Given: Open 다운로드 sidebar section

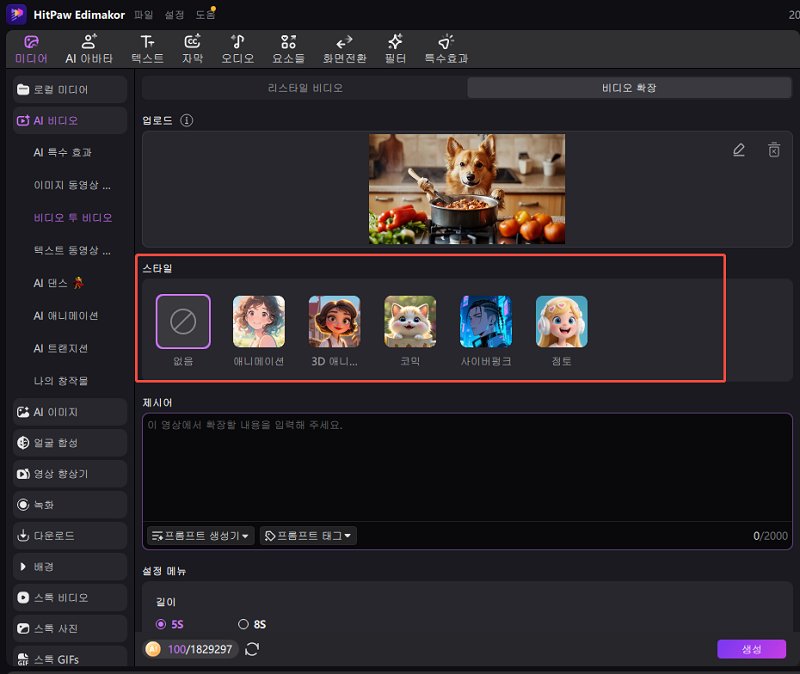Looking at the screenshot, I should (x=70, y=536).
